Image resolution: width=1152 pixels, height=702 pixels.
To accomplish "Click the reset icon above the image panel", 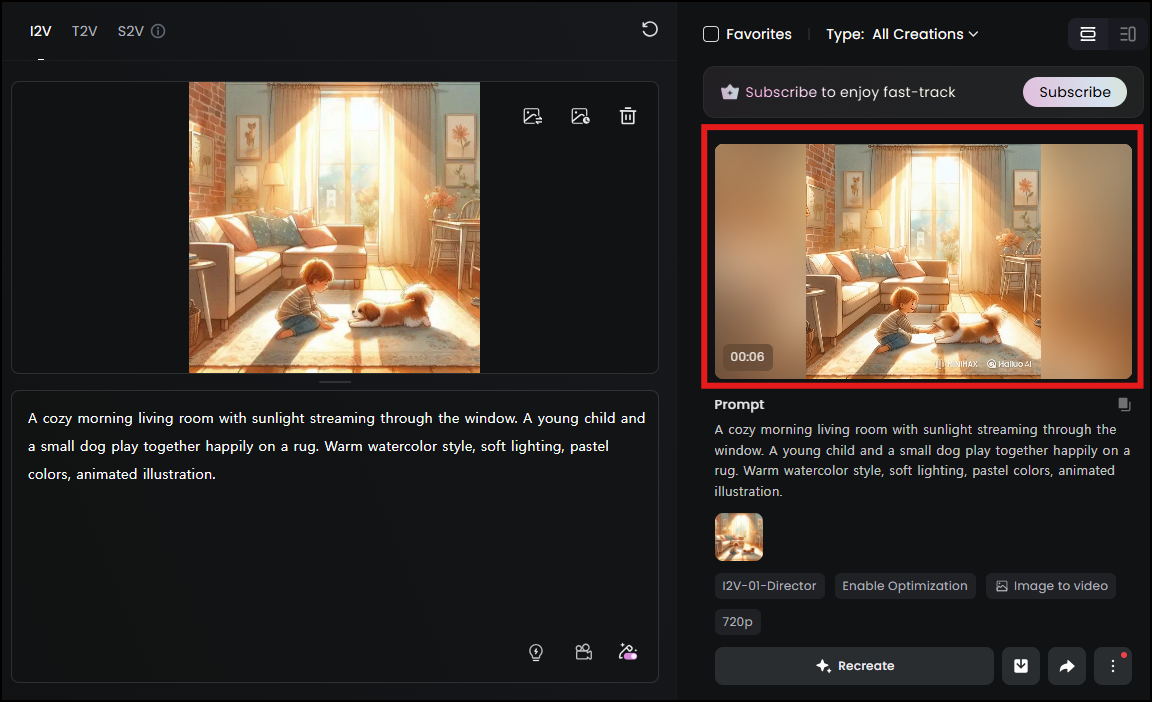I will coord(649,29).
